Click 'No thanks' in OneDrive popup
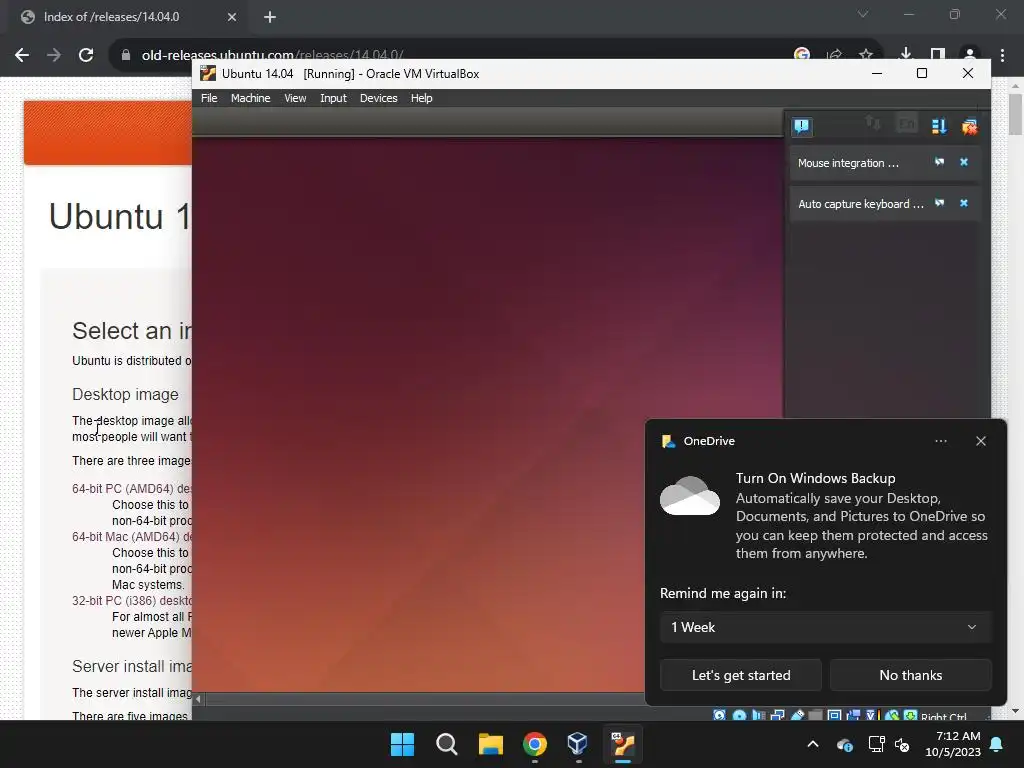The image size is (1024, 768). point(910,675)
